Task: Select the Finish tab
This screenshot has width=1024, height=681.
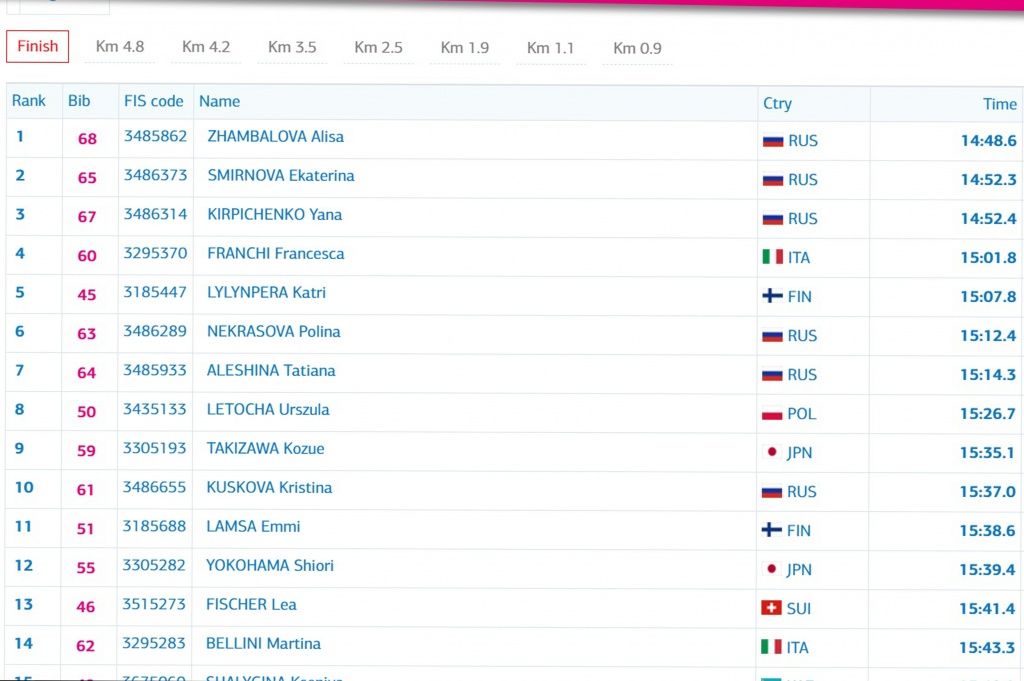Action: point(38,46)
